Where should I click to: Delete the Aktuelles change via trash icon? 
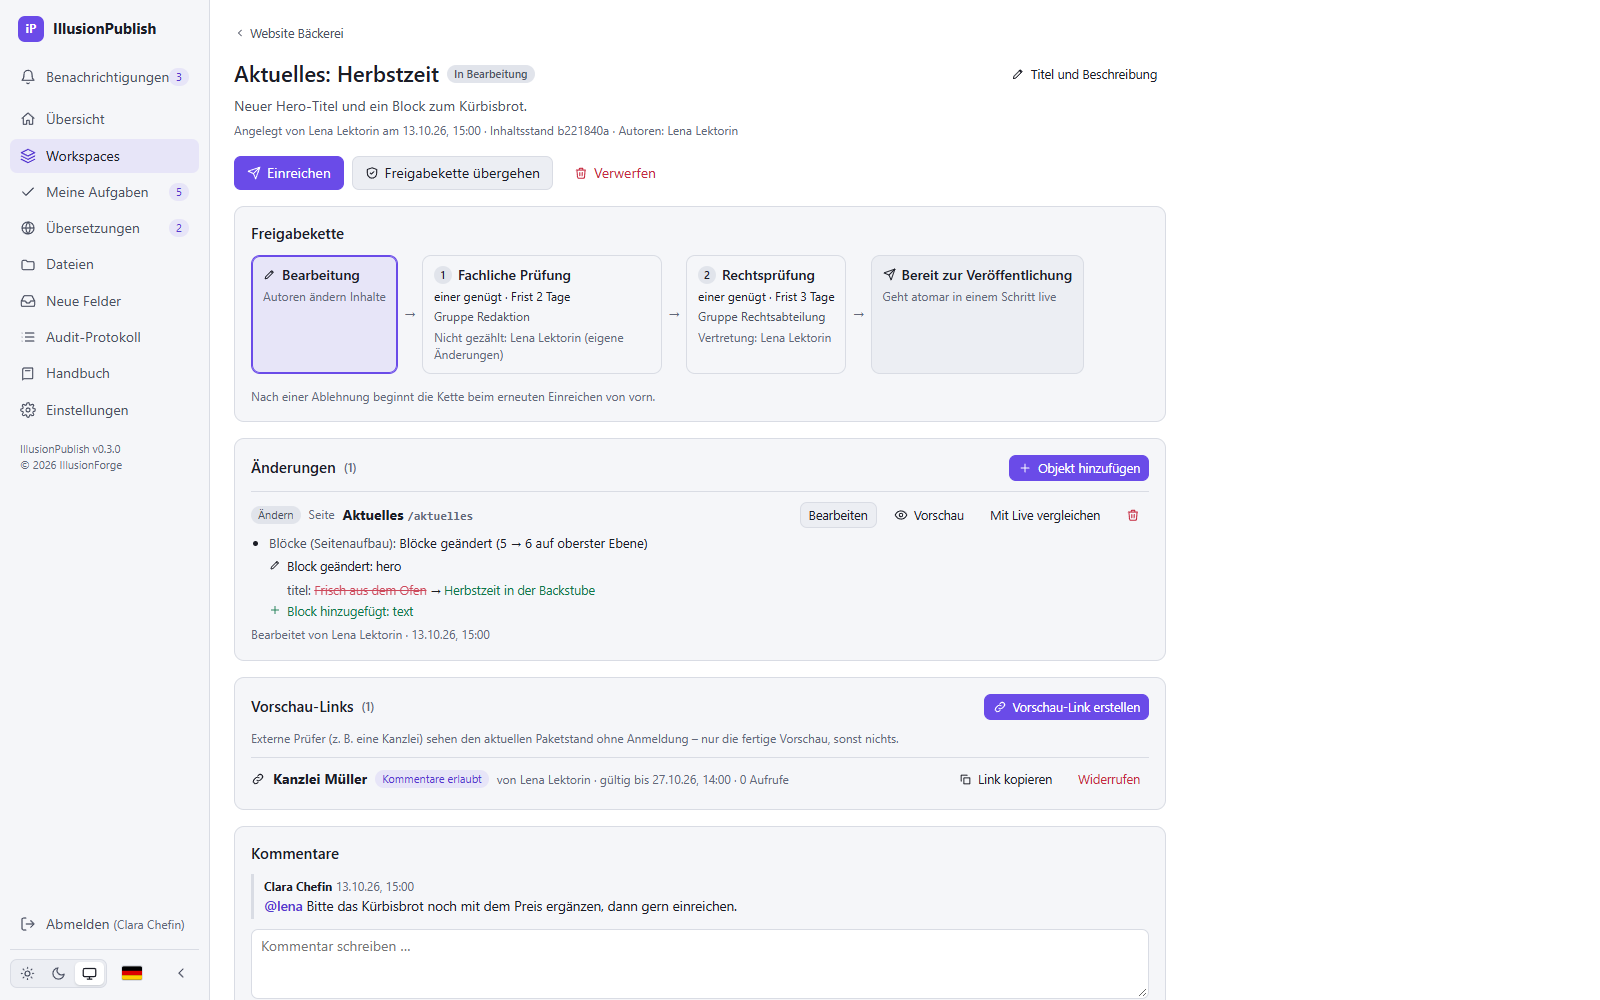(1133, 515)
